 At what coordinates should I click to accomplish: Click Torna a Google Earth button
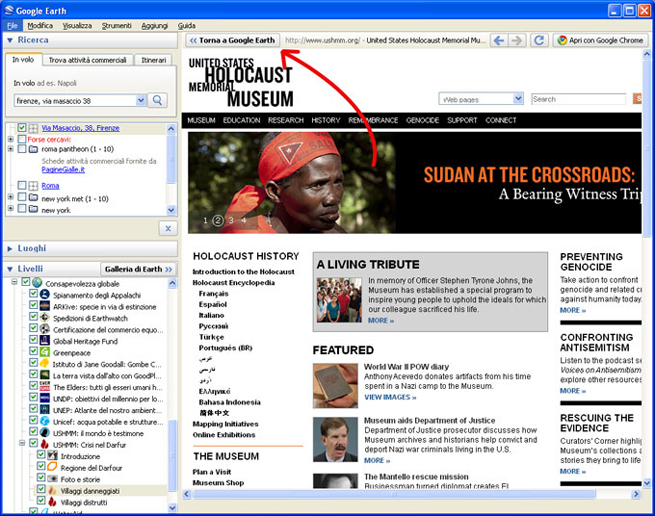tap(233, 41)
